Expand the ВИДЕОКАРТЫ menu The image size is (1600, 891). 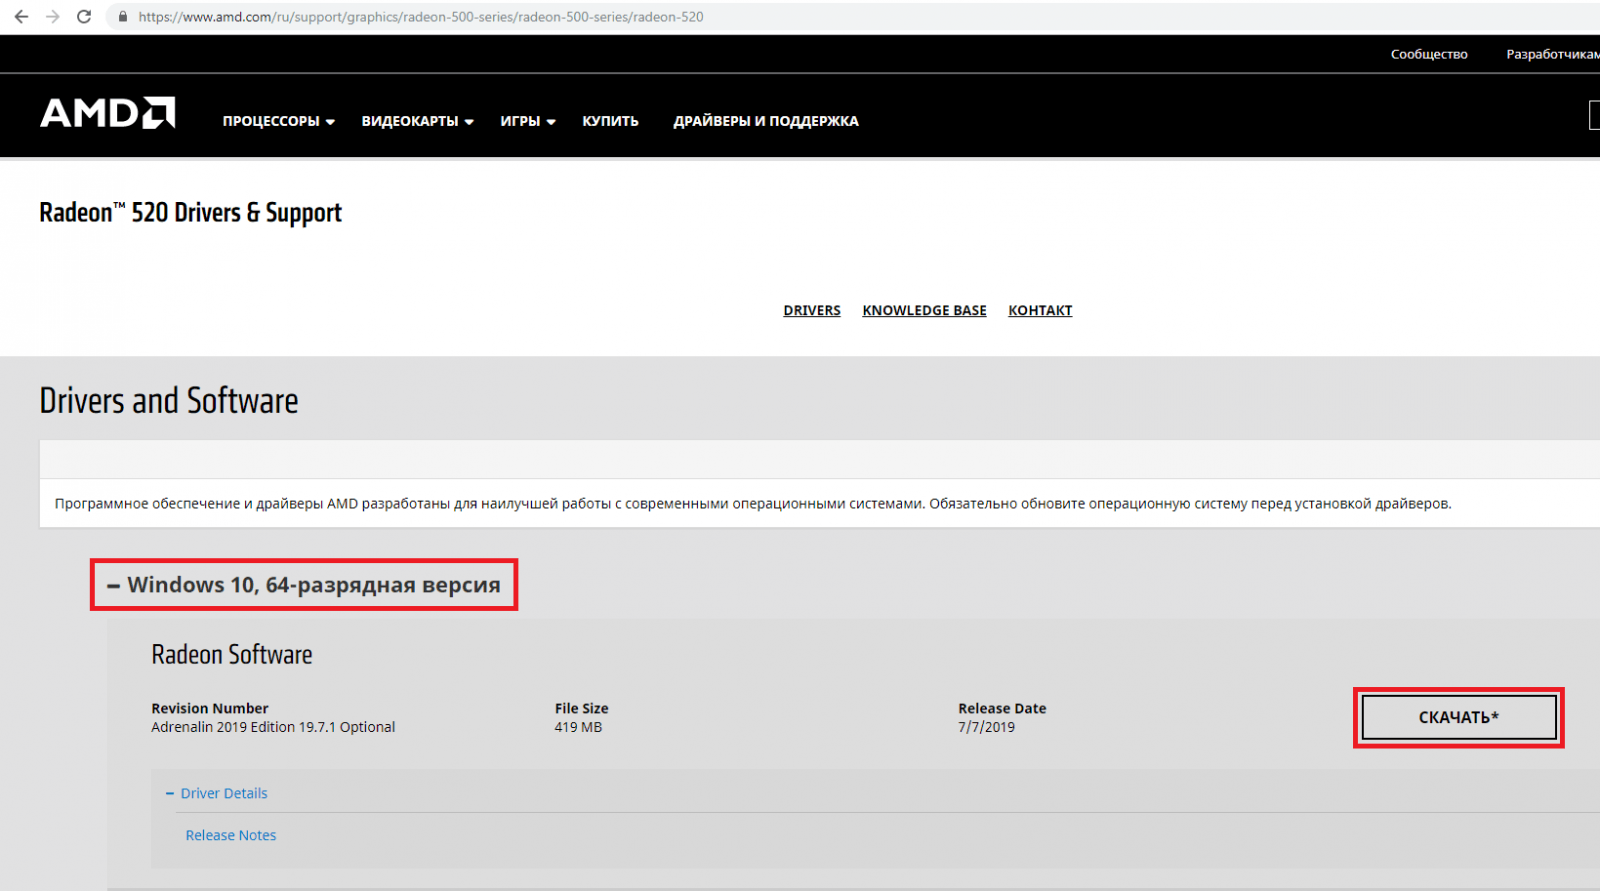coord(417,121)
